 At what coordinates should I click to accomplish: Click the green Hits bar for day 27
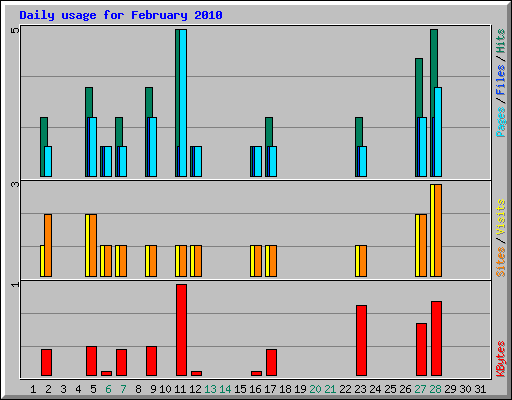(x=419, y=88)
